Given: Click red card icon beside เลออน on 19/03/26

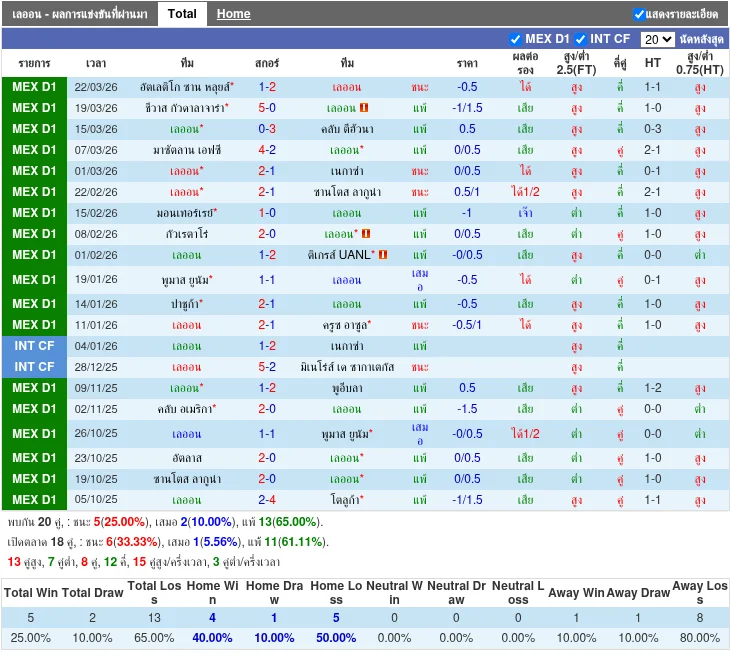Looking at the screenshot, I should tap(364, 108).
